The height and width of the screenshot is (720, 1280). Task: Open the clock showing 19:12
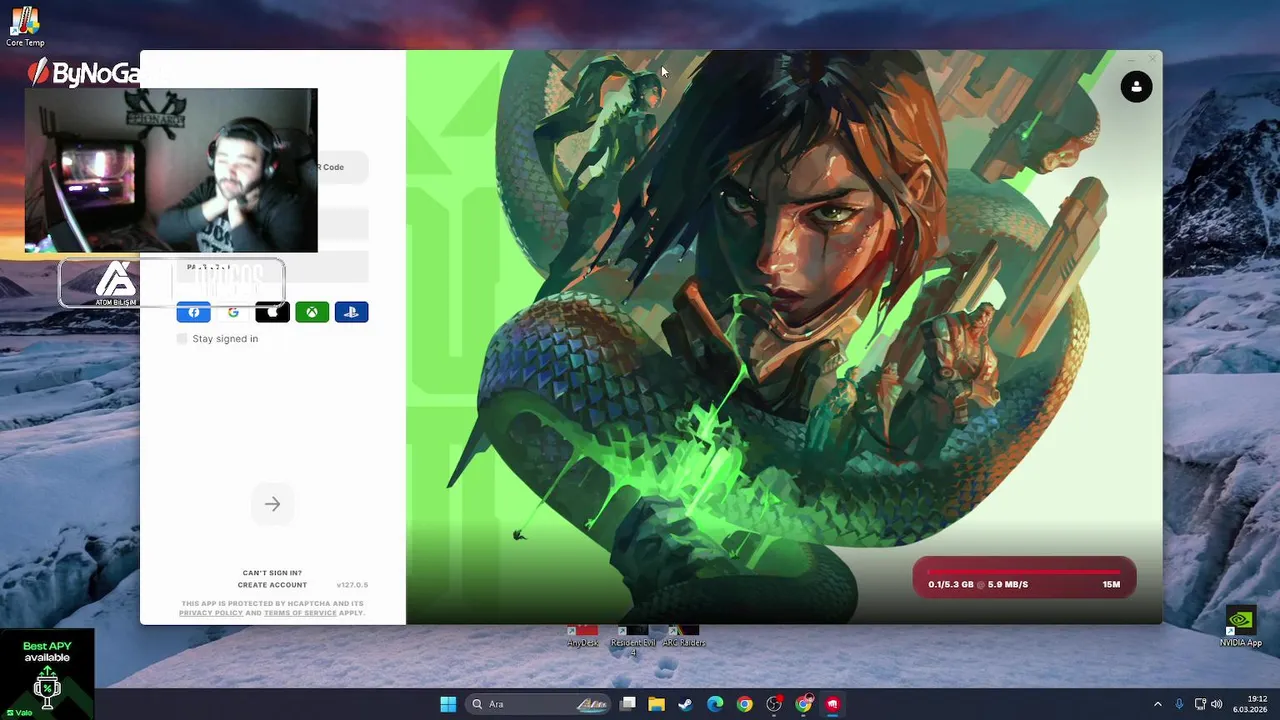[x=1250, y=704]
